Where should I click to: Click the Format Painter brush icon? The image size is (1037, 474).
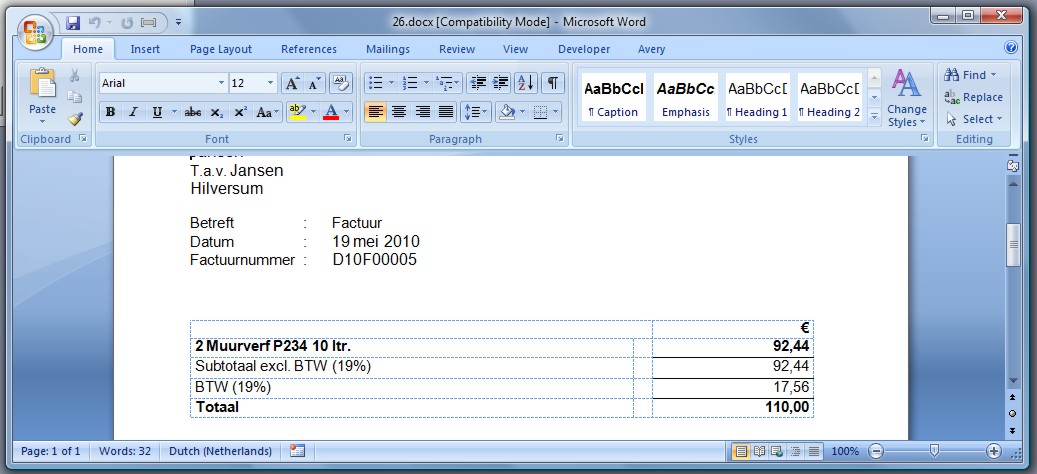click(x=75, y=118)
